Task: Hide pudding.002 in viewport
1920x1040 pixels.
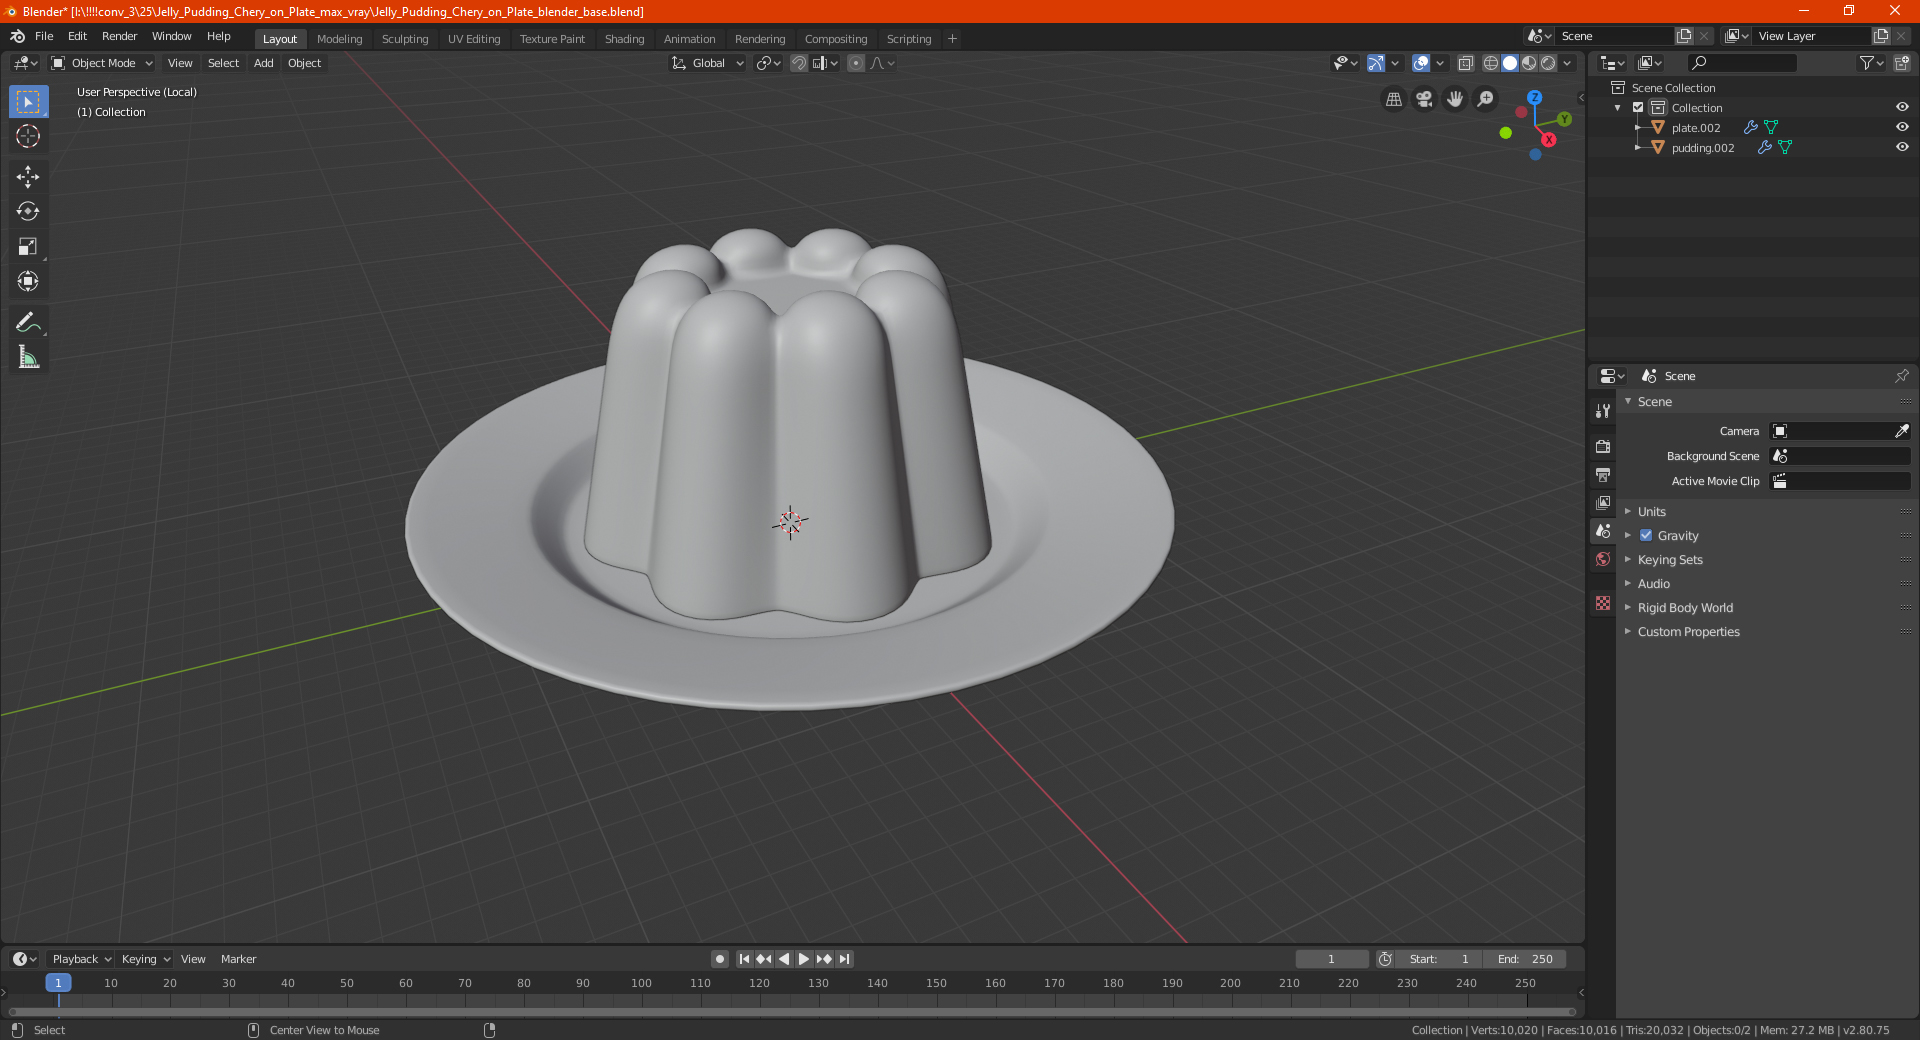Action: (1902, 147)
